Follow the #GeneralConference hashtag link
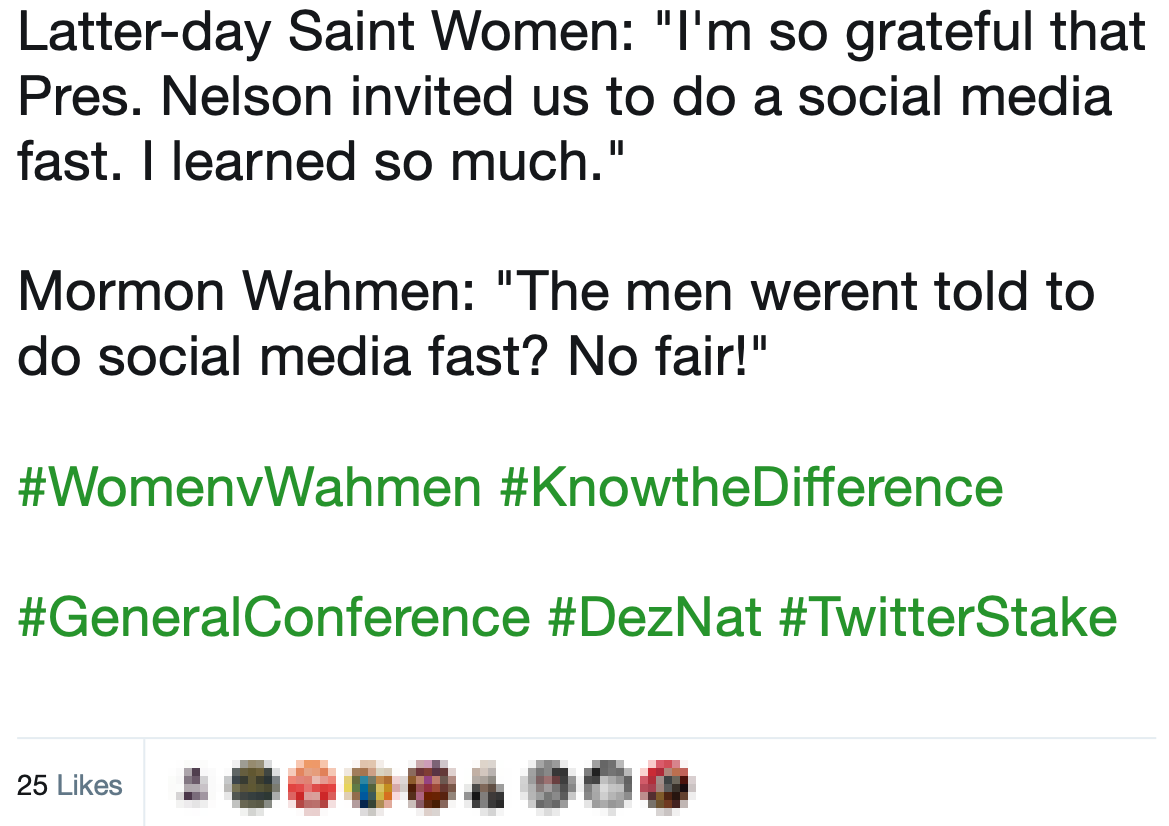Screen dimensions: 1169x826 click(274, 619)
